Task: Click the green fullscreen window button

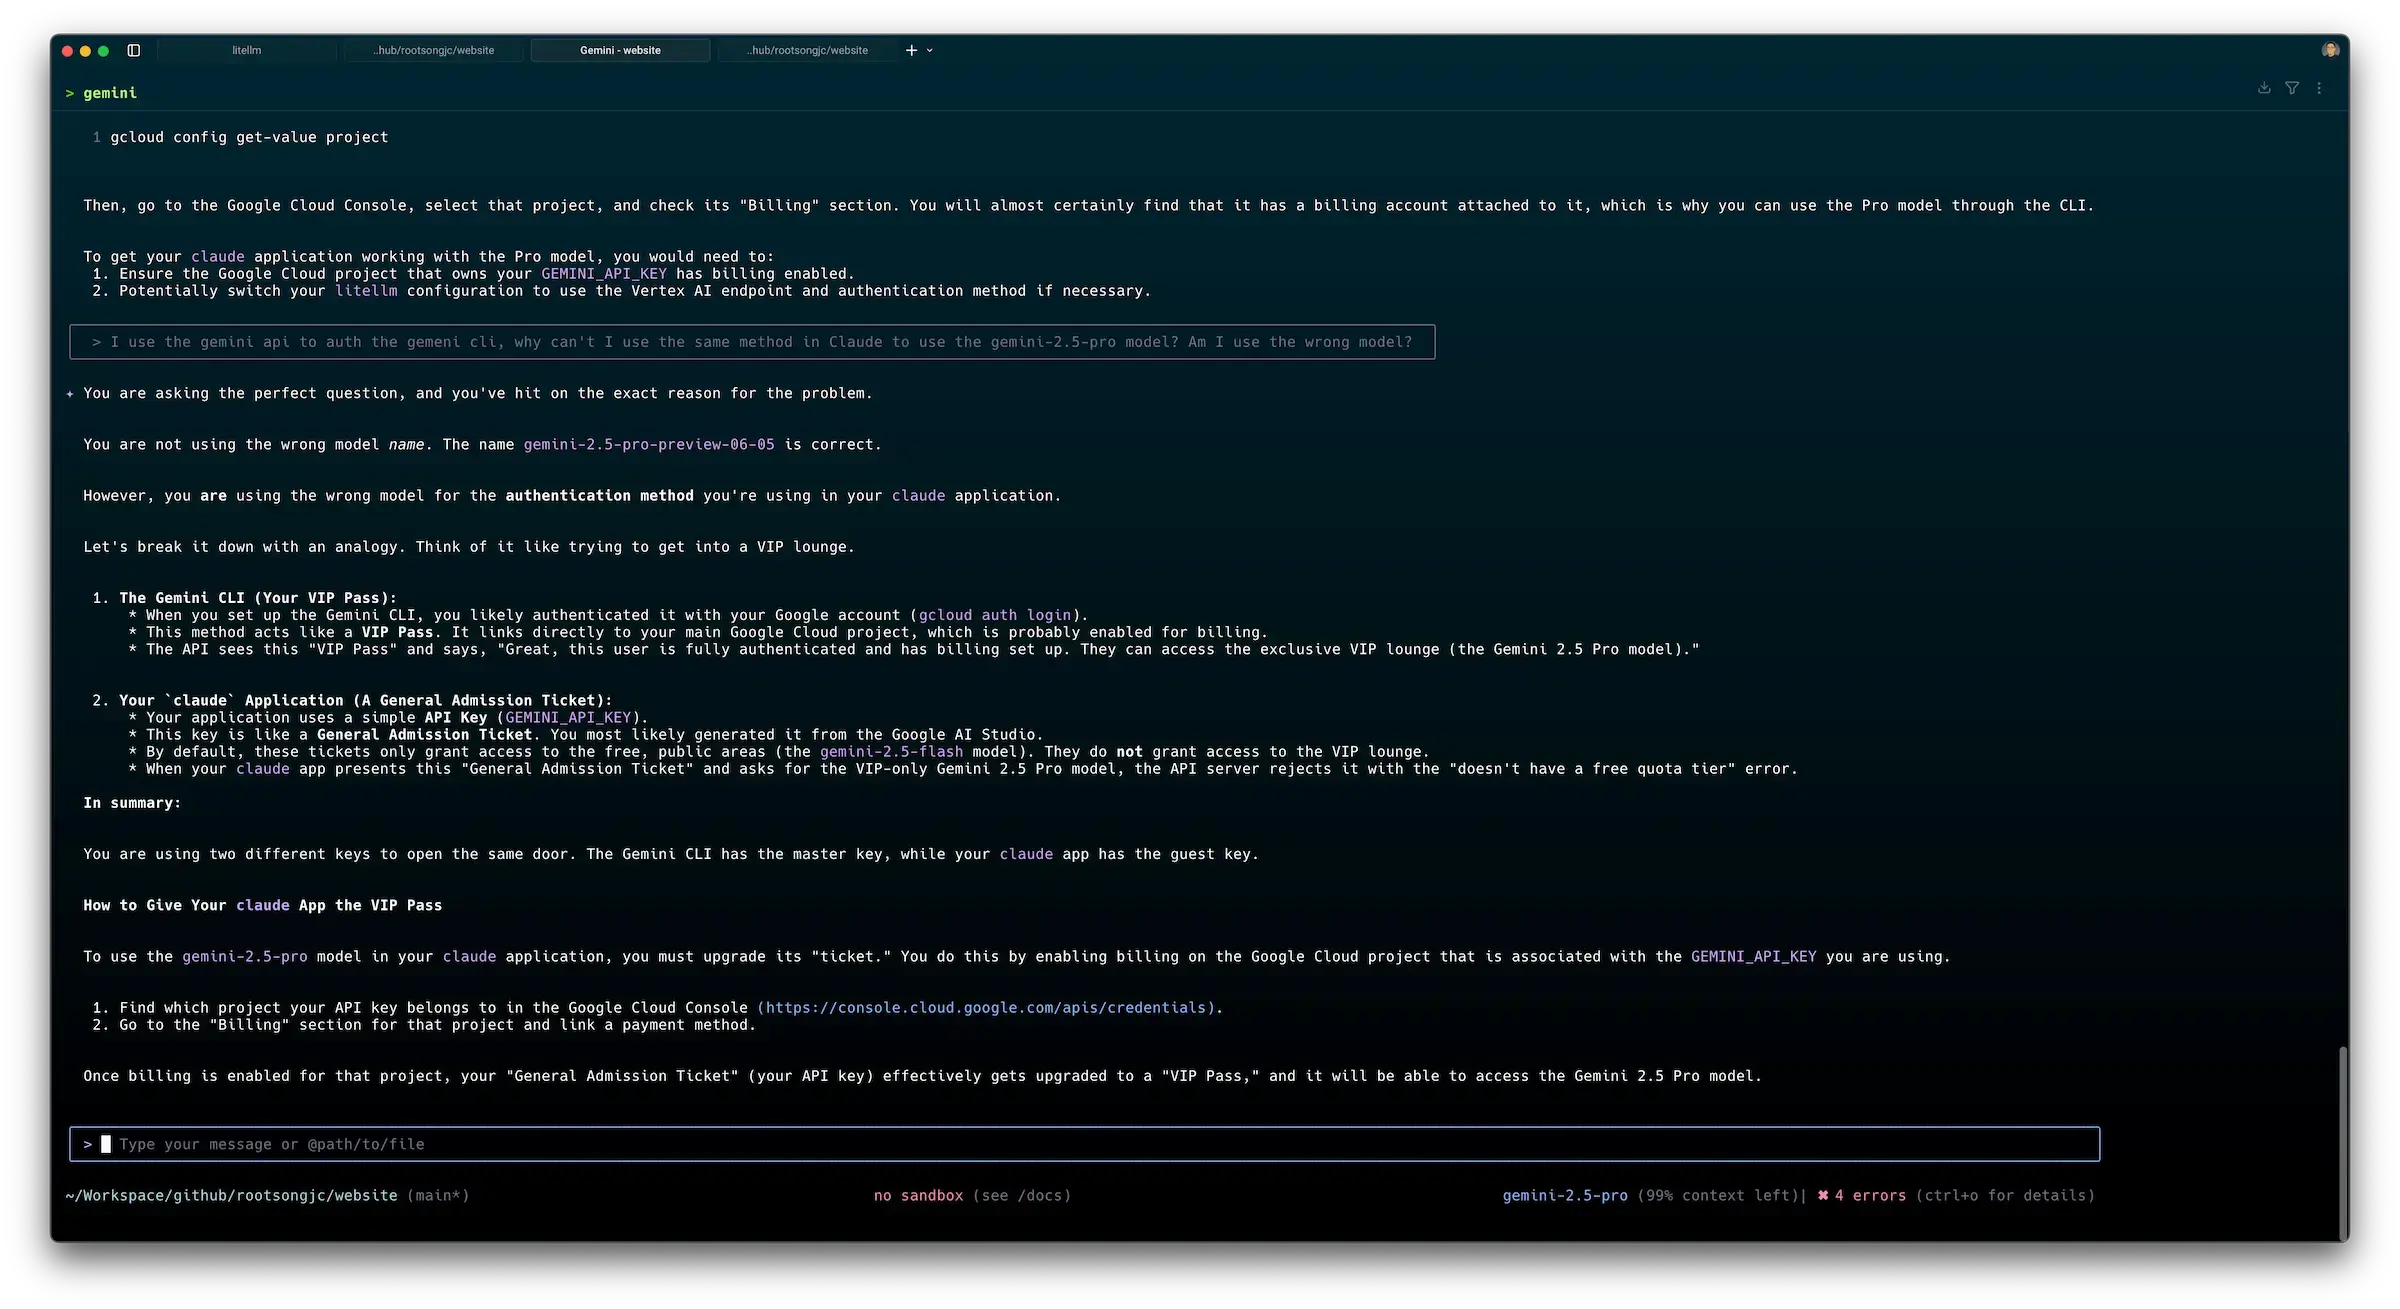Action: (103, 51)
